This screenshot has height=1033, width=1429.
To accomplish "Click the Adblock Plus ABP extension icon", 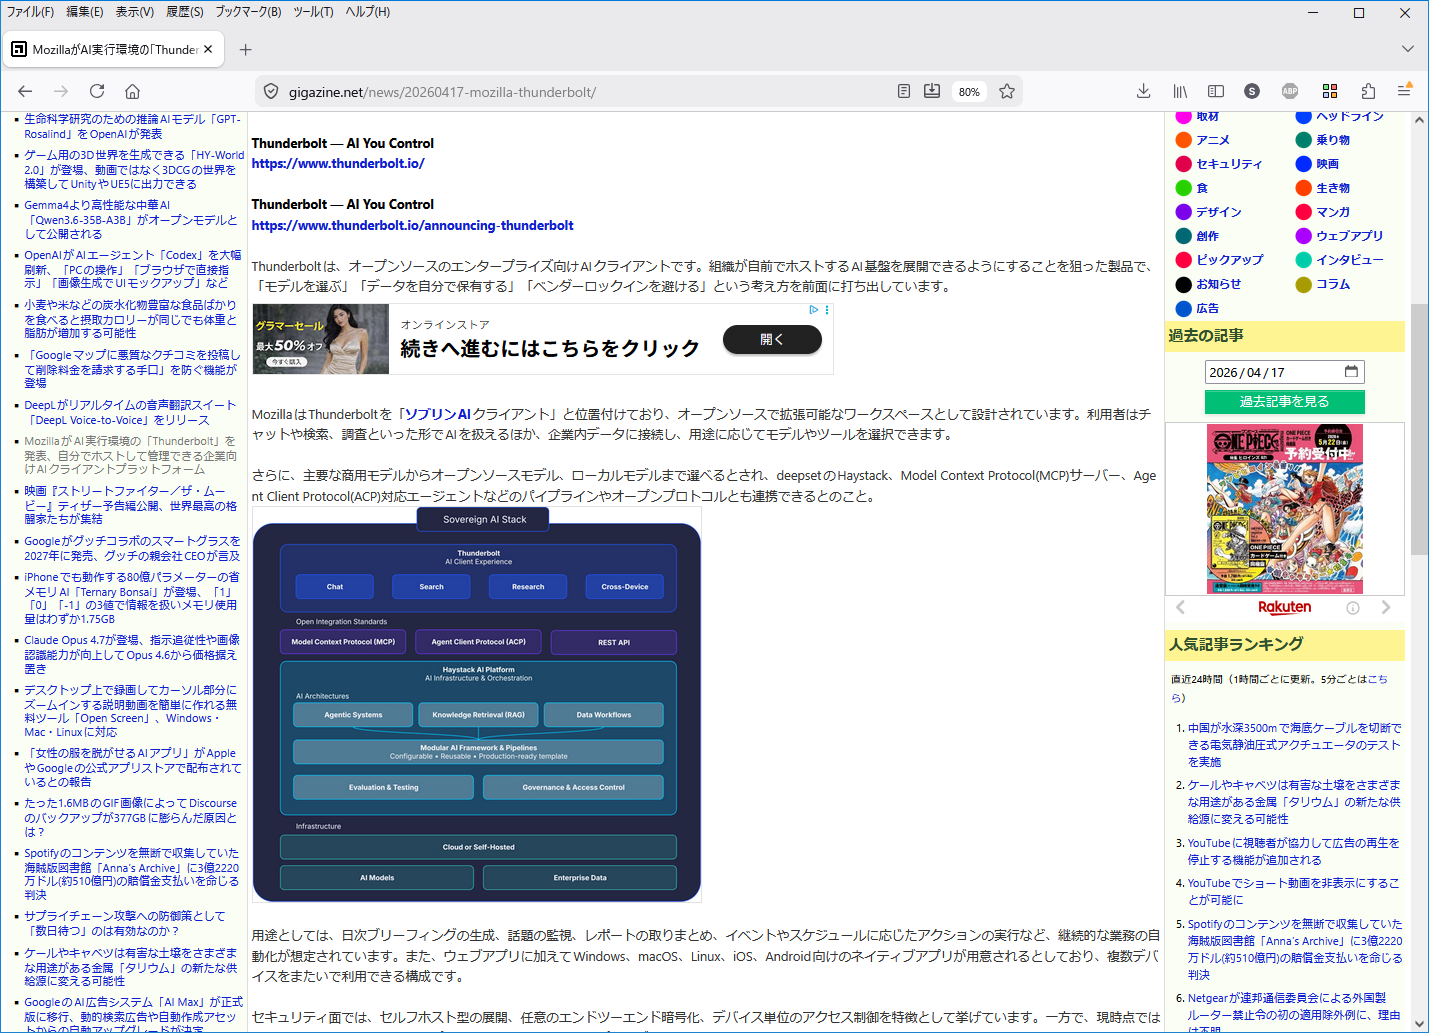I will 1290,91.
